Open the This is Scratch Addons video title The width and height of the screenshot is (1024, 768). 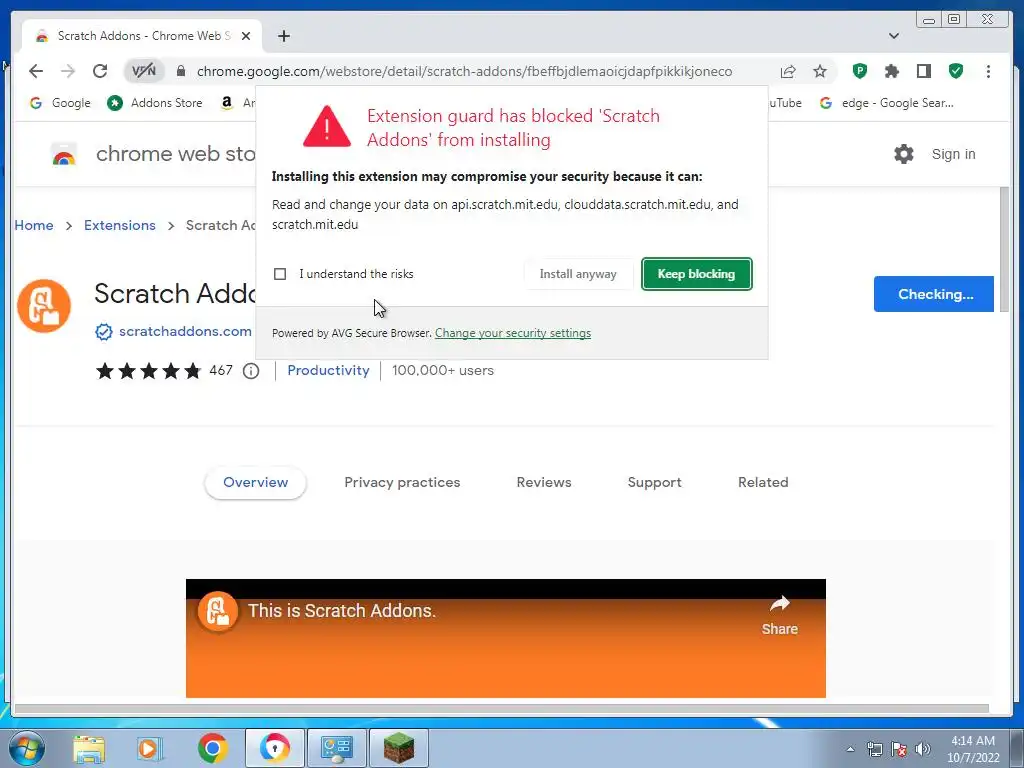[x=342, y=611]
